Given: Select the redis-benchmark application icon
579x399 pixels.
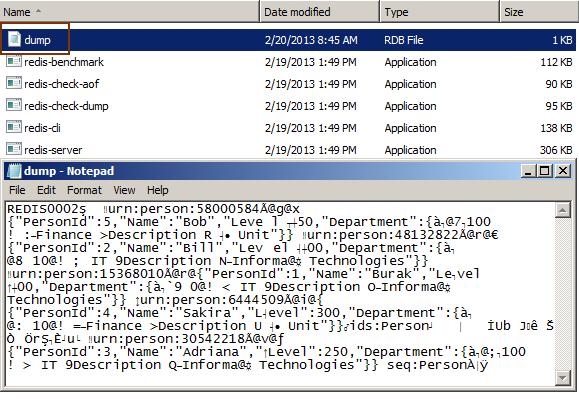Looking at the screenshot, I should [14, 61].
